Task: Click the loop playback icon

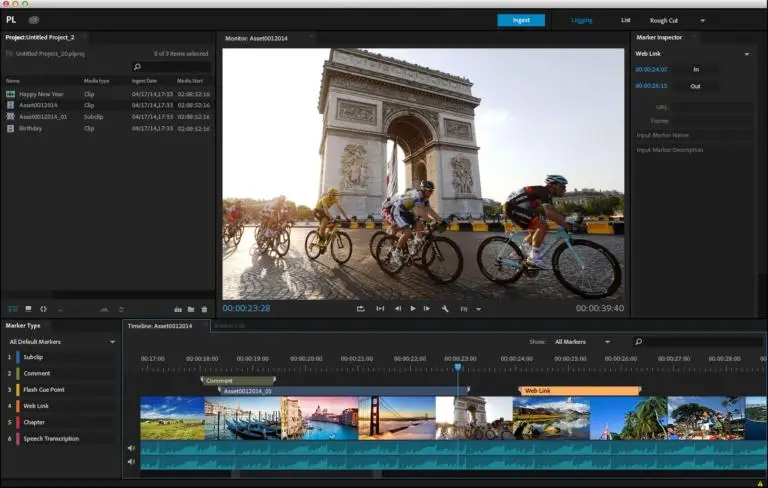Action: click(360, 309)
